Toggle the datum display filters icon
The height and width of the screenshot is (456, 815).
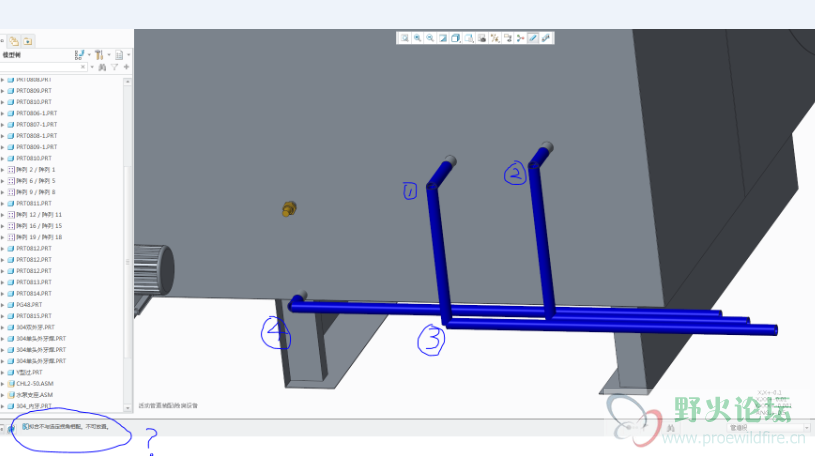pyautogui.click(x=495, y=38)
